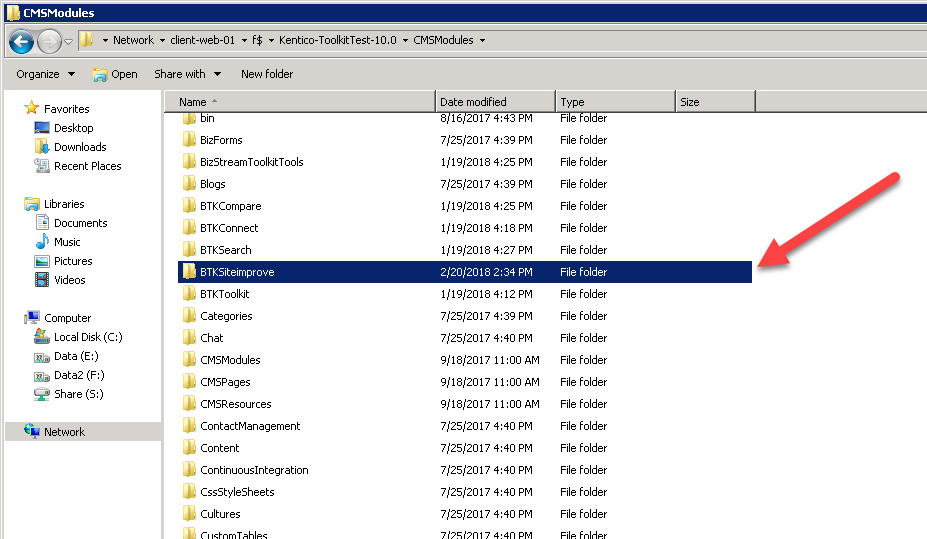
Task: Open dropdown arrow after f$ breadcrumb
Action: [271, 40]
